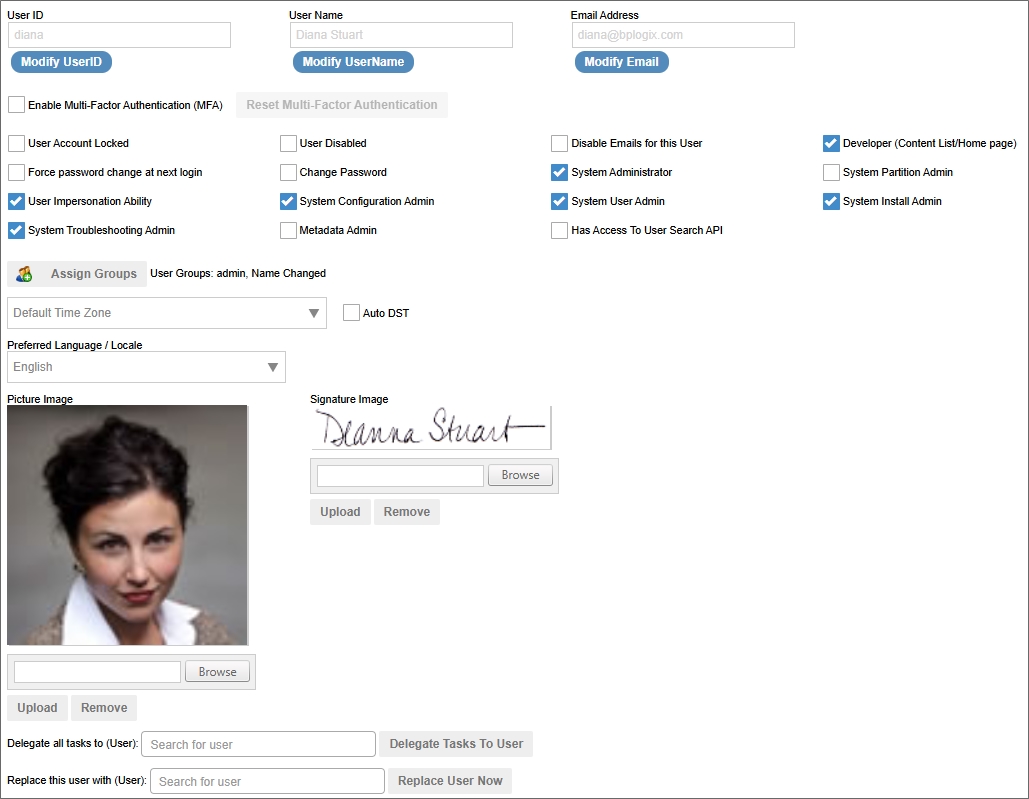
Task: Enable Multi-Factor Authentication checkbox
Action: [16, 105]
